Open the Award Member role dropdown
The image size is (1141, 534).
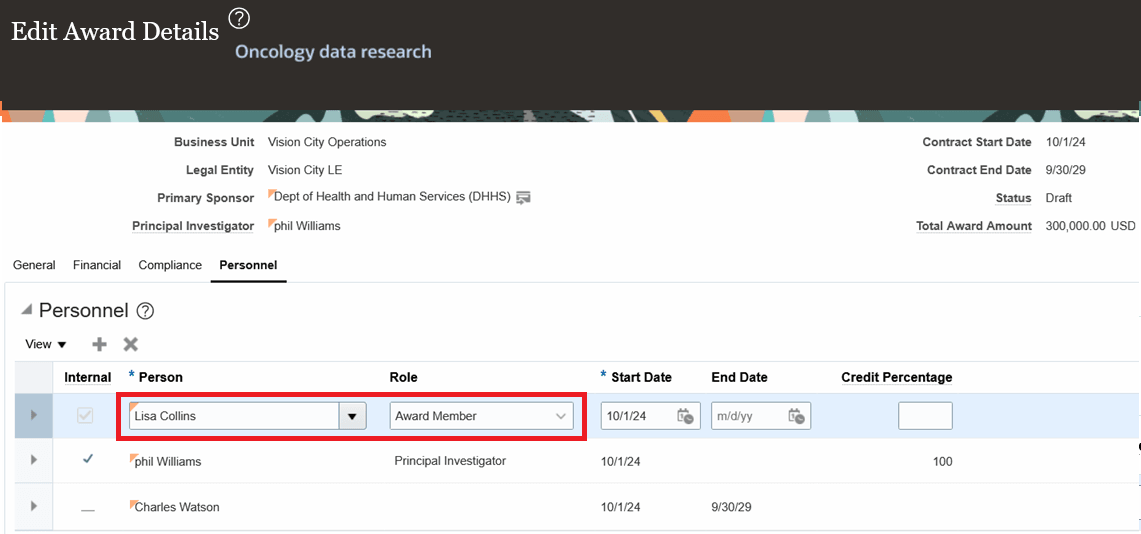click(x=482, y=416)
